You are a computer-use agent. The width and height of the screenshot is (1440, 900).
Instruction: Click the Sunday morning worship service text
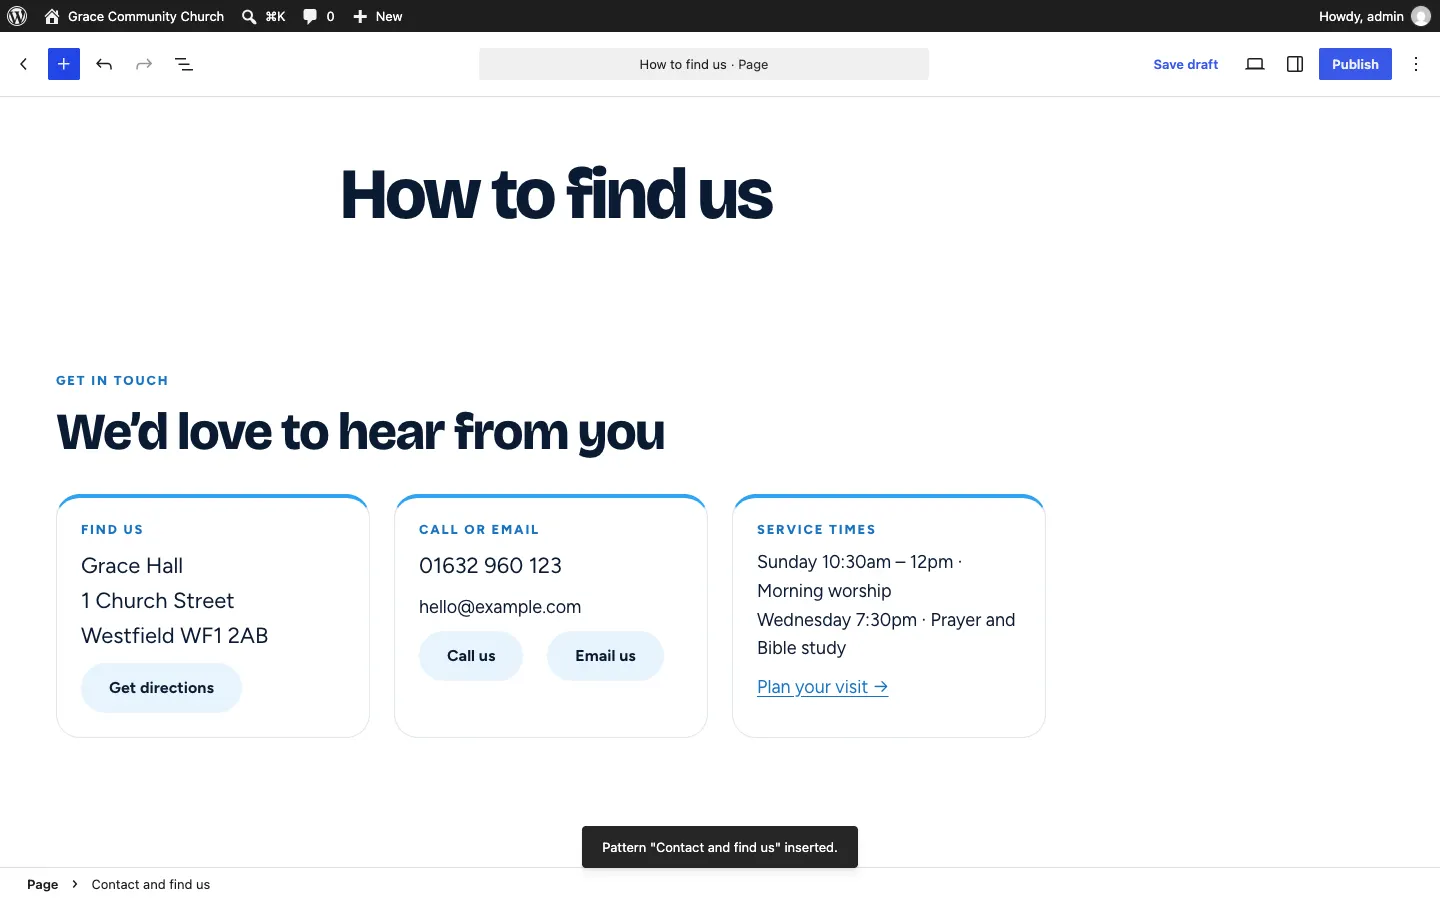click(x=860, y=576)
